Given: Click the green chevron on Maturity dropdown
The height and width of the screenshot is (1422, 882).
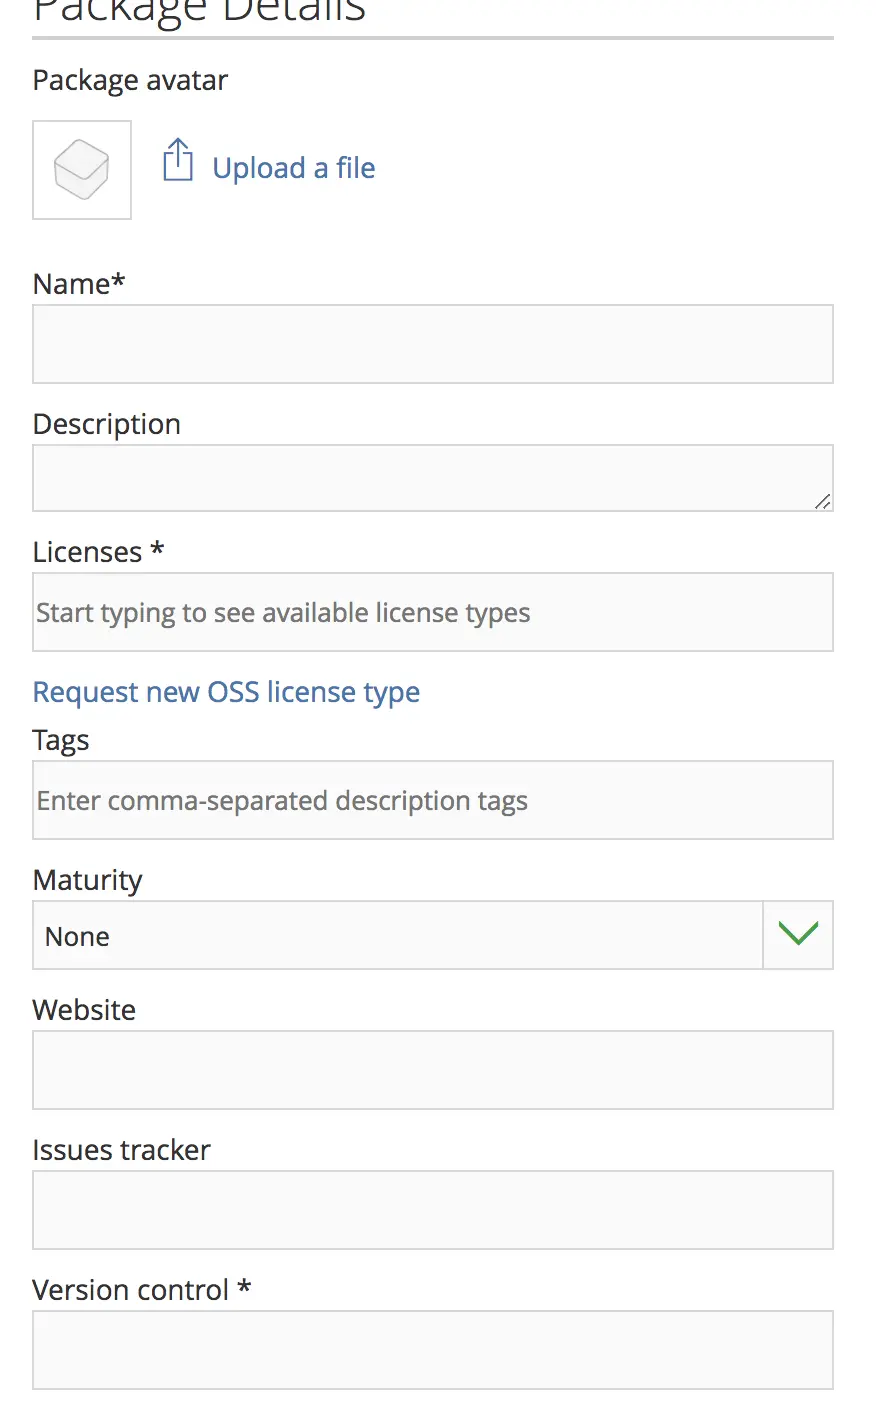Looking at the screenshot, I should [797, 933].
